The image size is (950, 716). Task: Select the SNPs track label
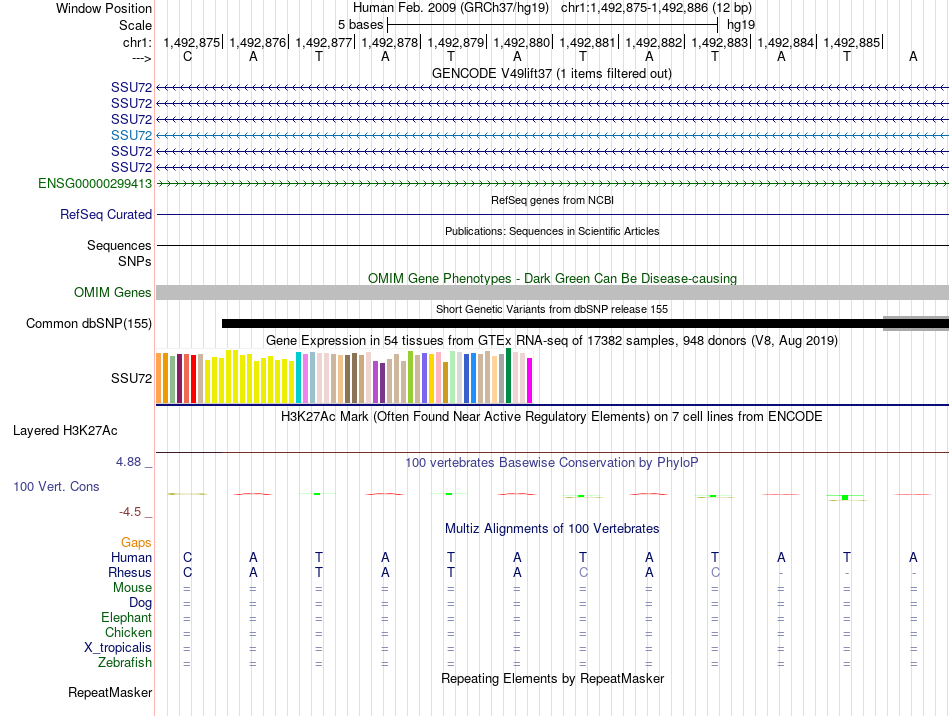coord(135,261)
